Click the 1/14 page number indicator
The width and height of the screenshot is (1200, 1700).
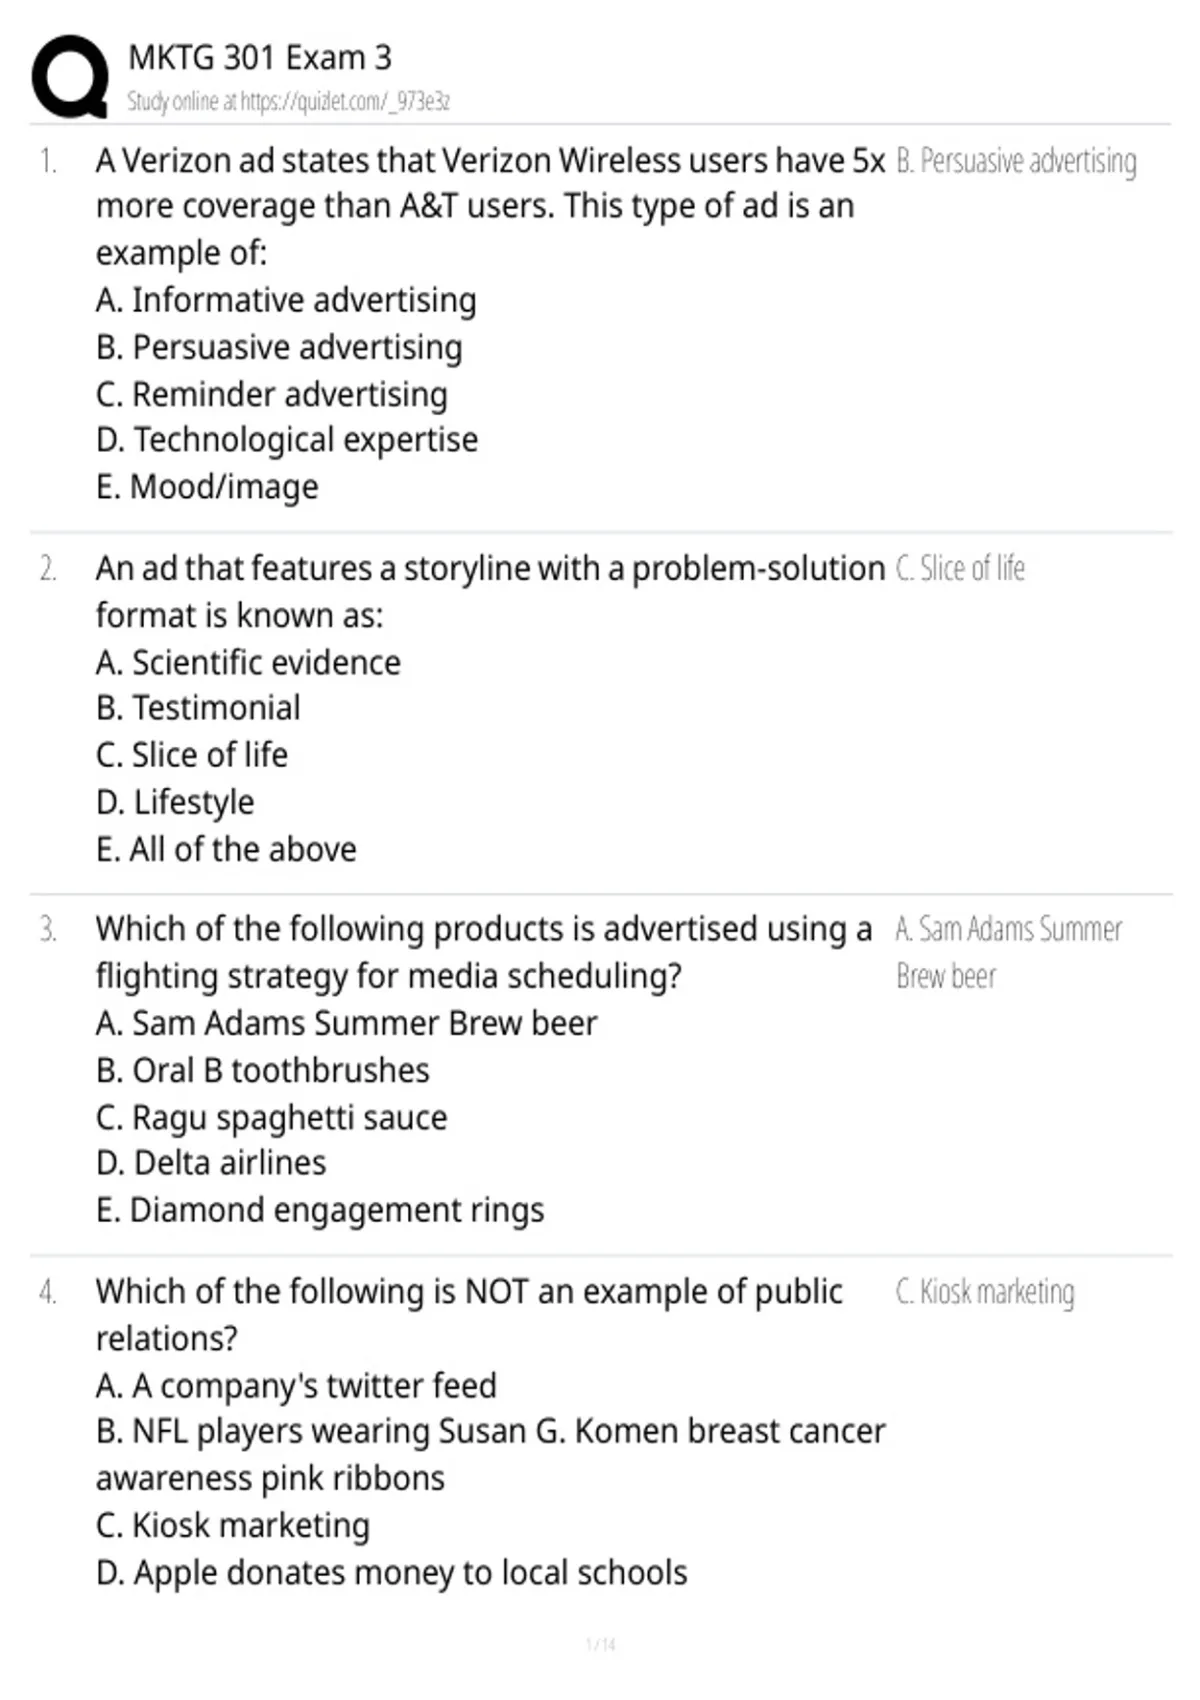[x=600, y=1644]
